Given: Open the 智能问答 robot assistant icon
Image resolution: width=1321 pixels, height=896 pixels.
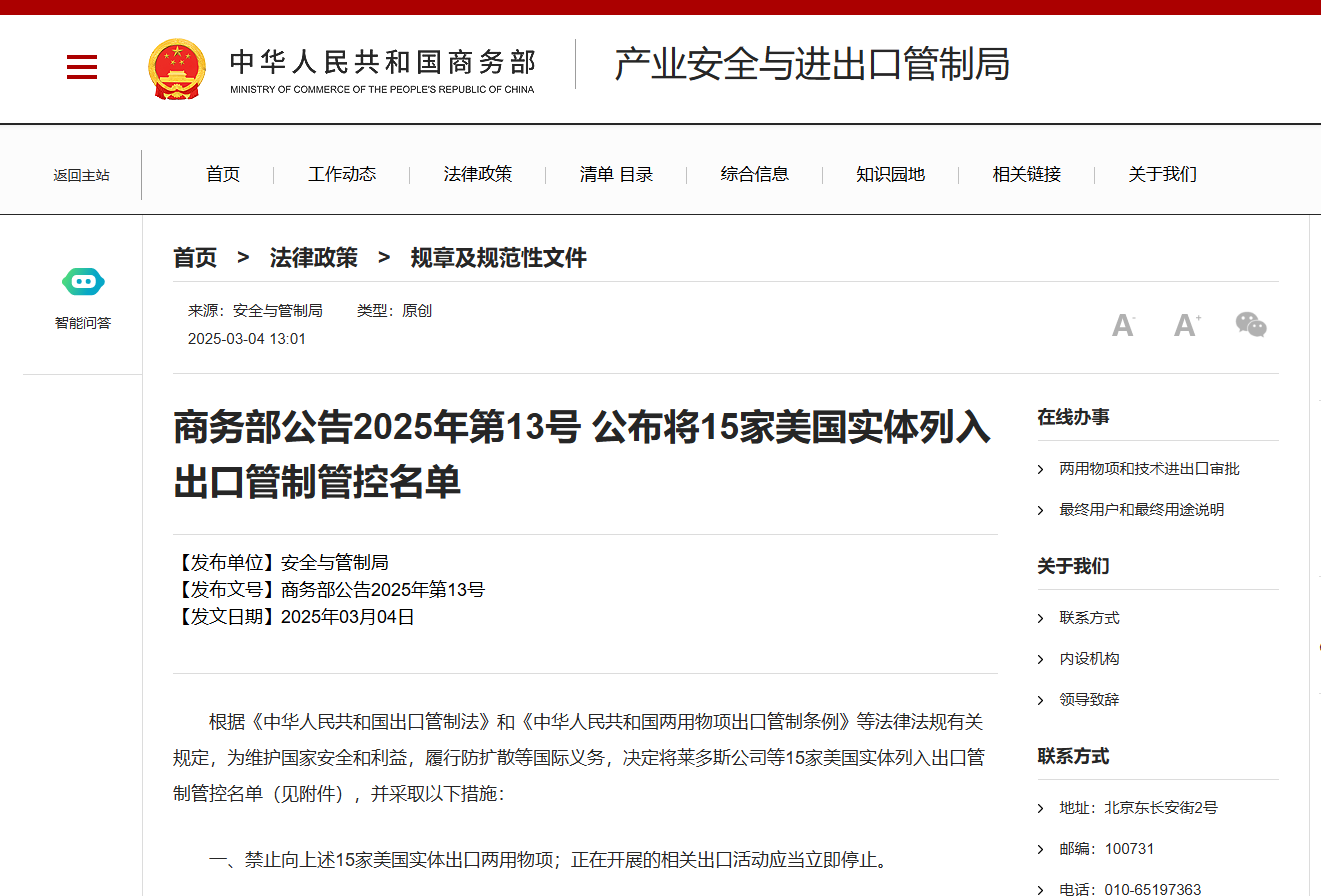Looking at the screenshot, I should pyautogui.click(x=83, y=283).
